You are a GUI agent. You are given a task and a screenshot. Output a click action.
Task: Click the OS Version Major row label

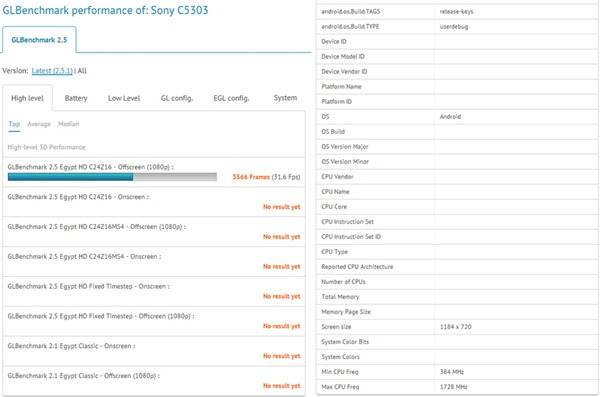pyautogui.click(x=345, y=146)
